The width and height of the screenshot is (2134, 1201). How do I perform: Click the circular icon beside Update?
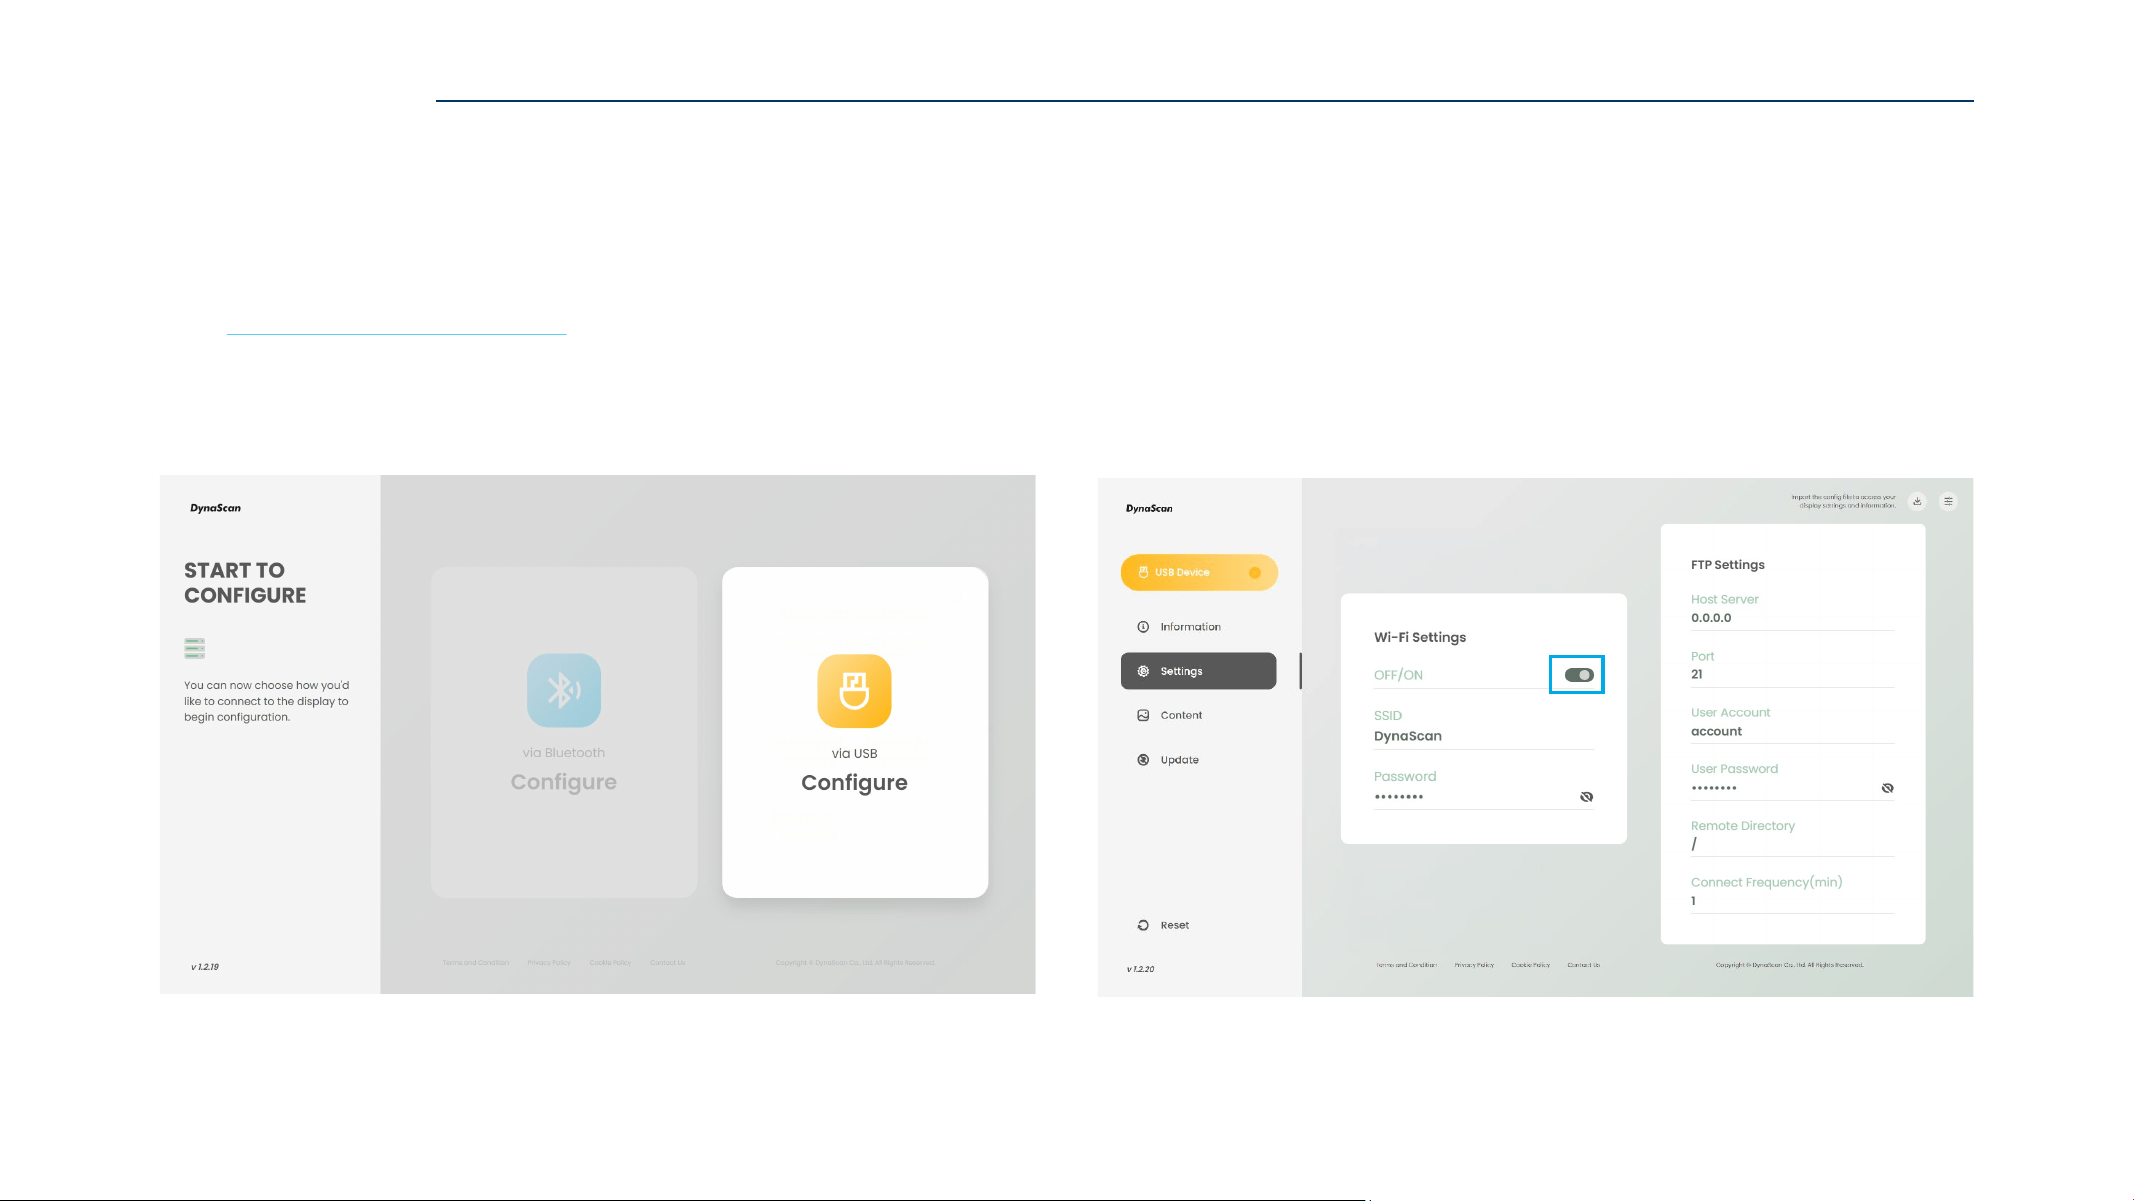[1143, 760]
